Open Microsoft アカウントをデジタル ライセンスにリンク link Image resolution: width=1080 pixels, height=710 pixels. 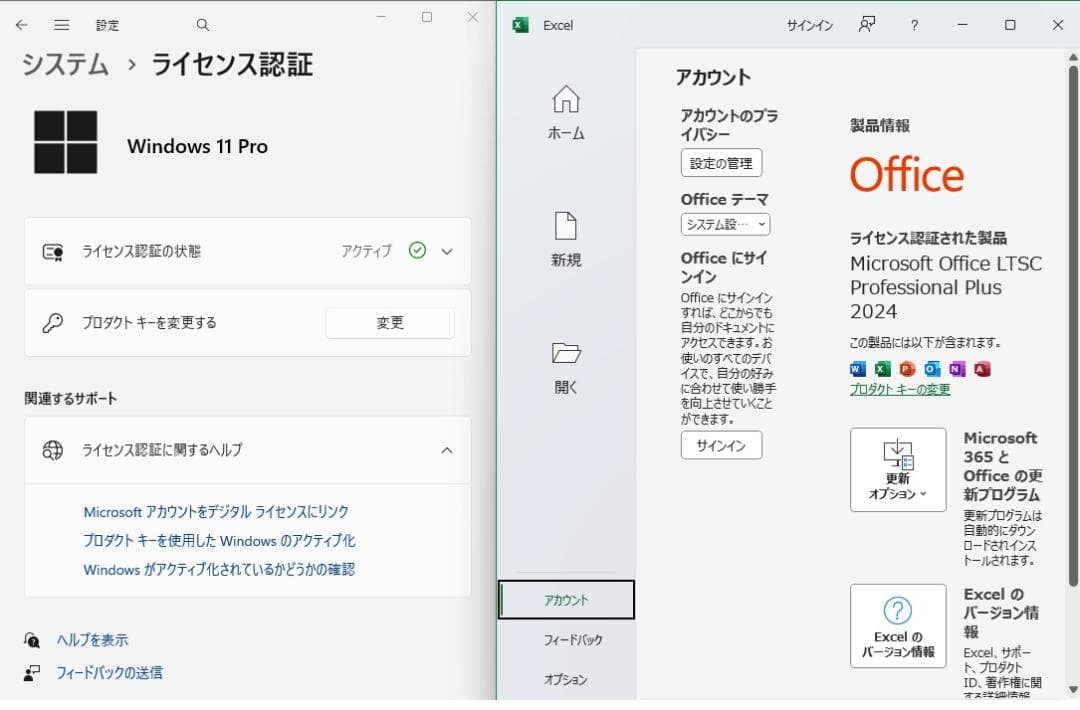tap(216, 512)
